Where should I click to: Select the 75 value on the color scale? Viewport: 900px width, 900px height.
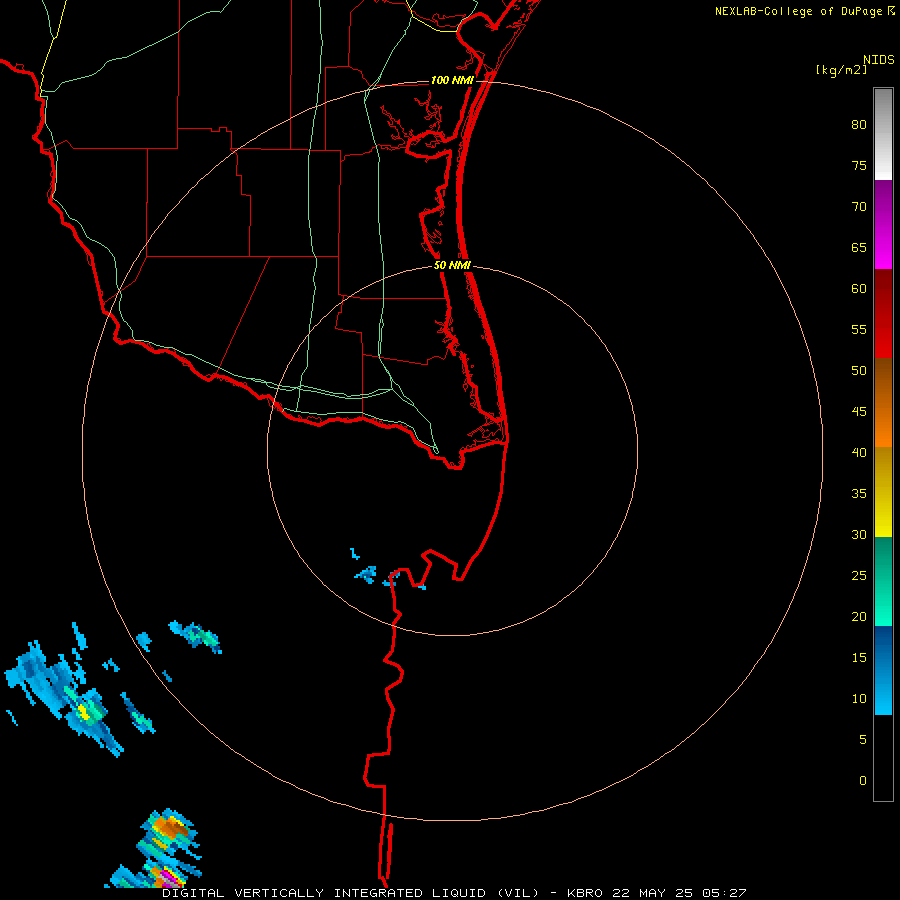[x=859, y=165]
